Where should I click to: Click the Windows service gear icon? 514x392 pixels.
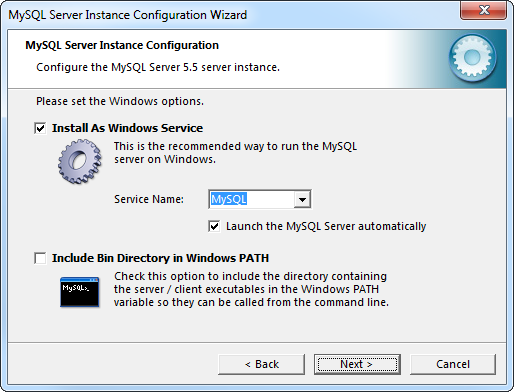(80, 162)
